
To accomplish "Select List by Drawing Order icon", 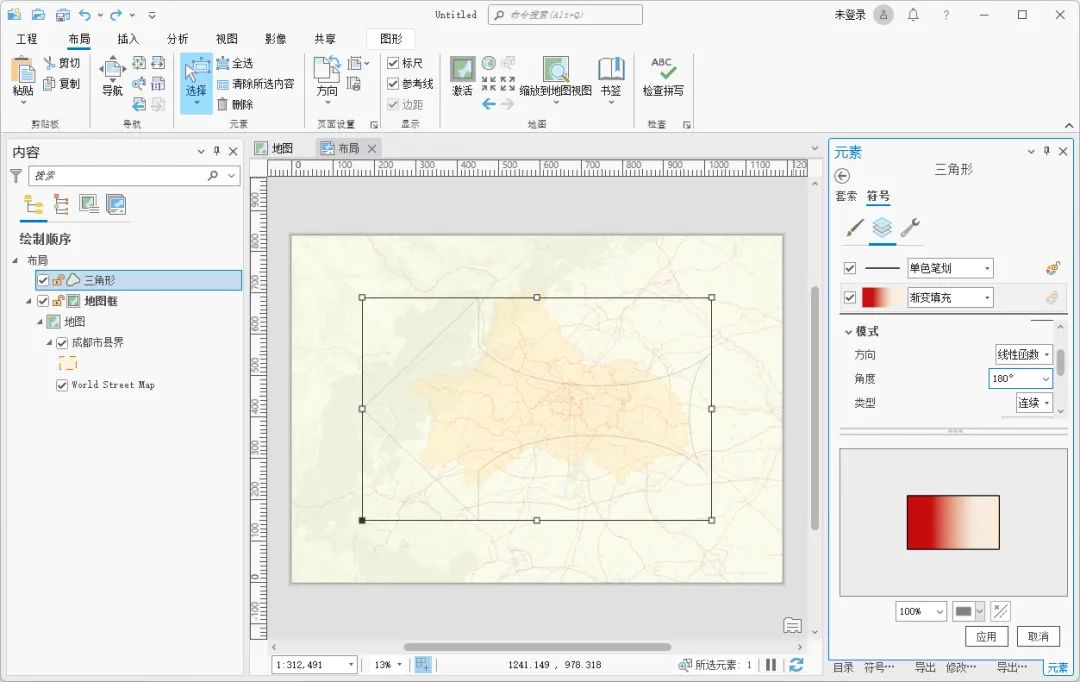I will [33, 205].
